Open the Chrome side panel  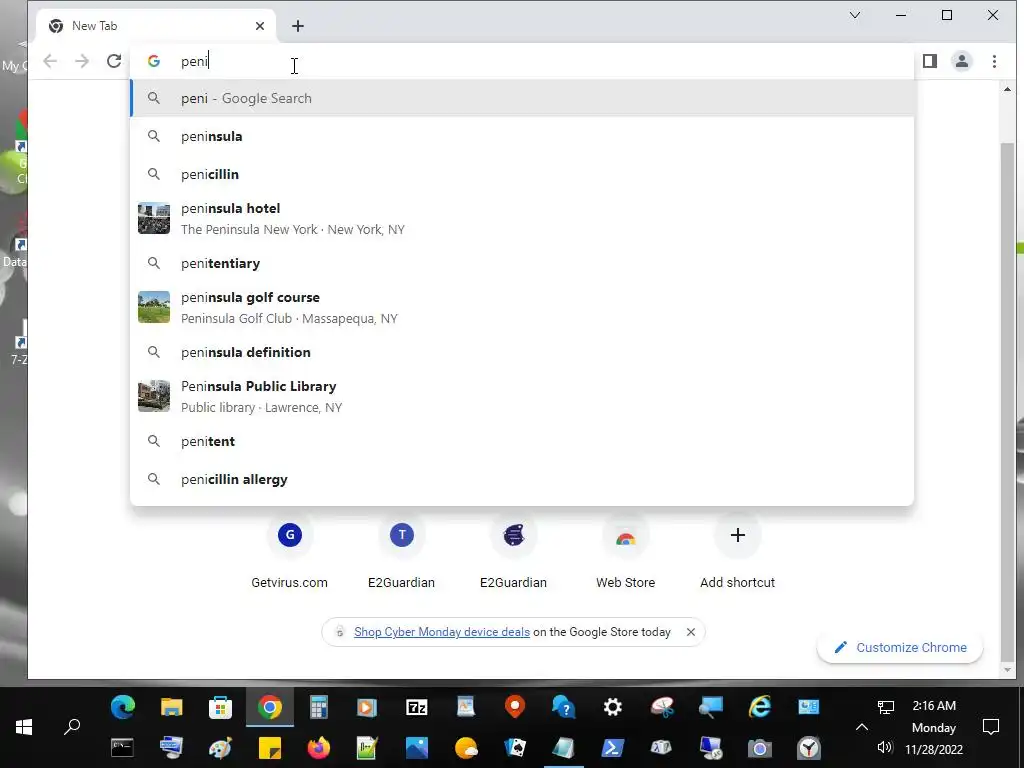(x=929, y=61)
